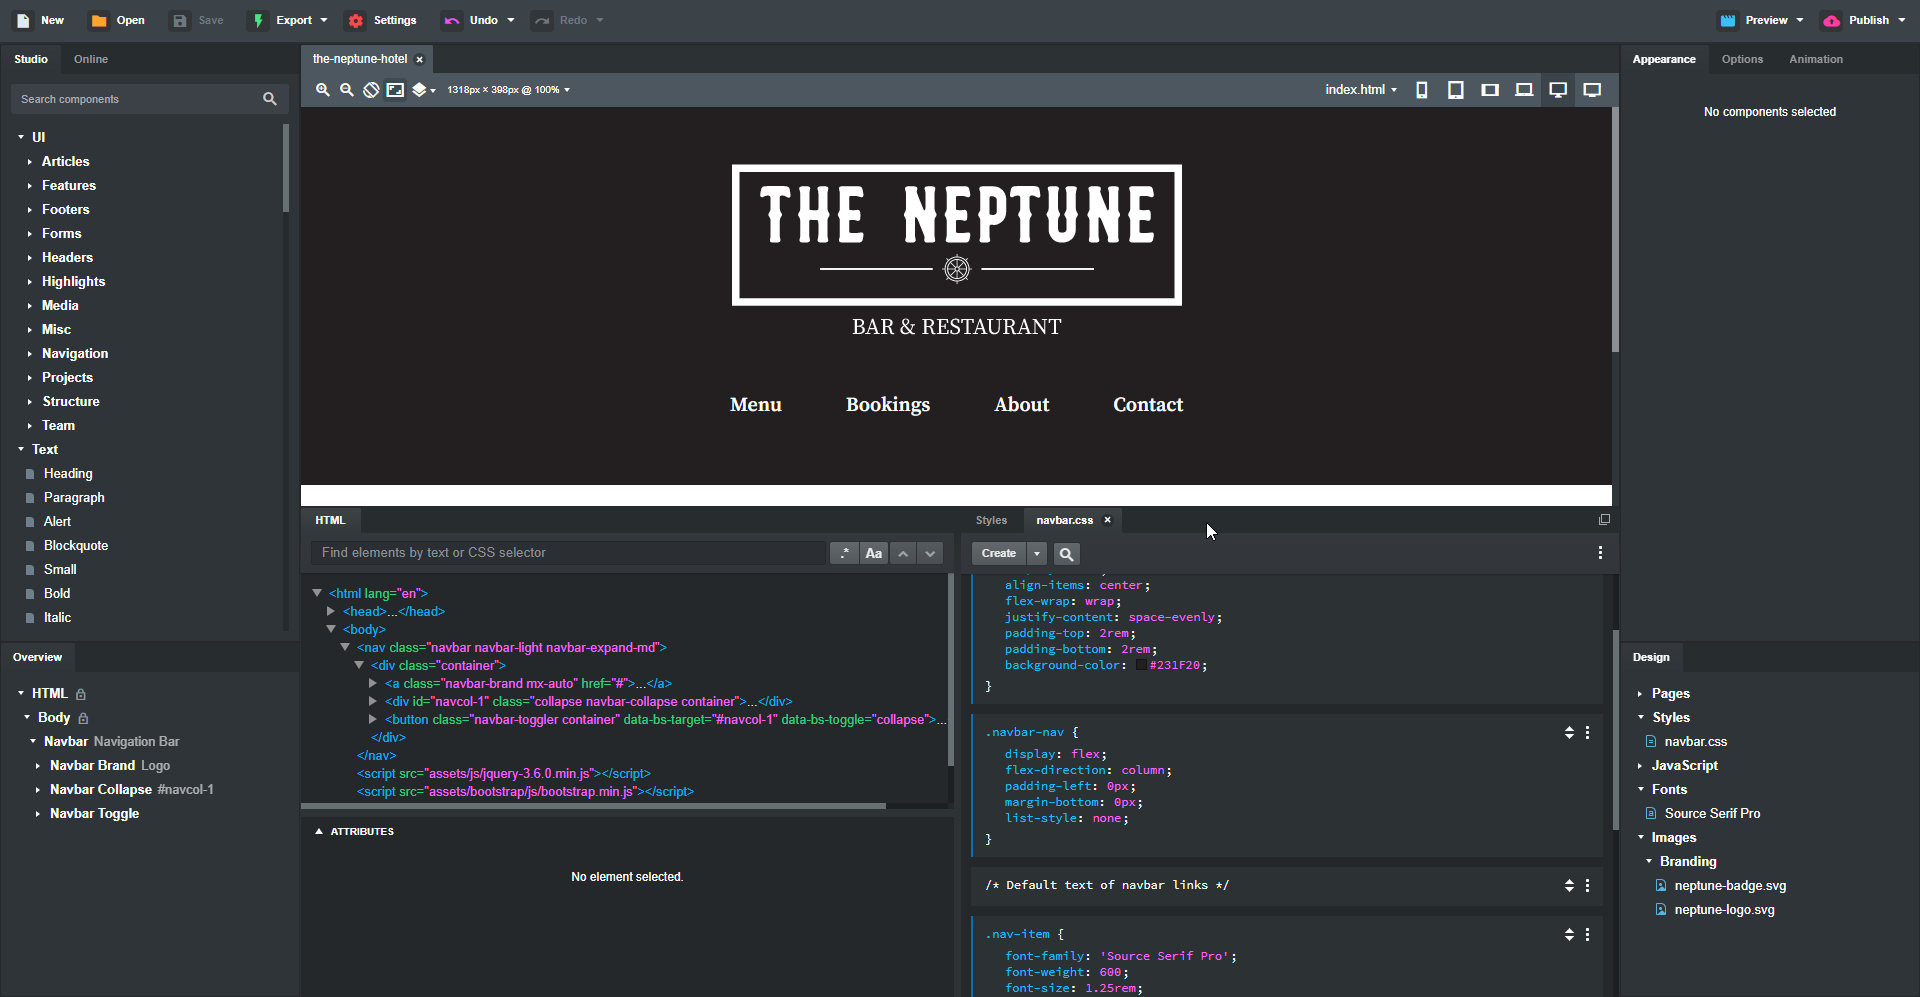Click the search icon in CSS editor
Screen dimensions: 1920x997
[x=1066, y=554]
